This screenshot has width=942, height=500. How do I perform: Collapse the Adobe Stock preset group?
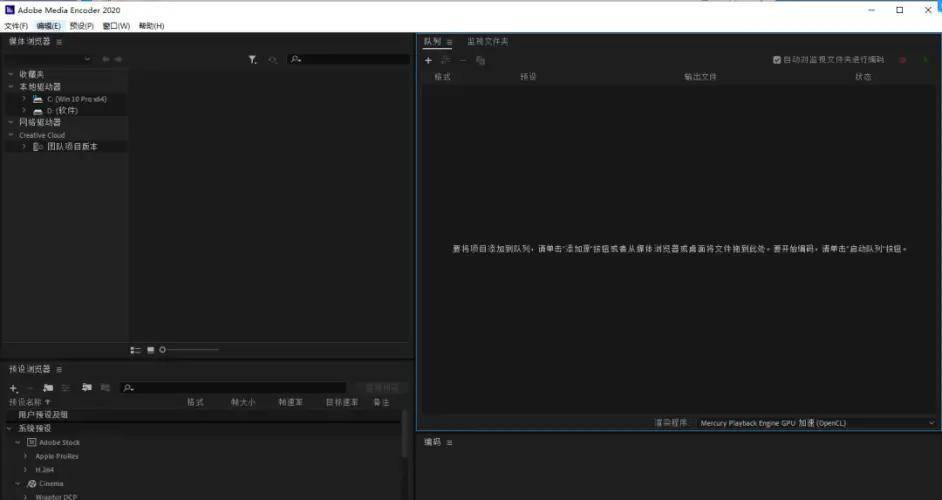[17, 442]
